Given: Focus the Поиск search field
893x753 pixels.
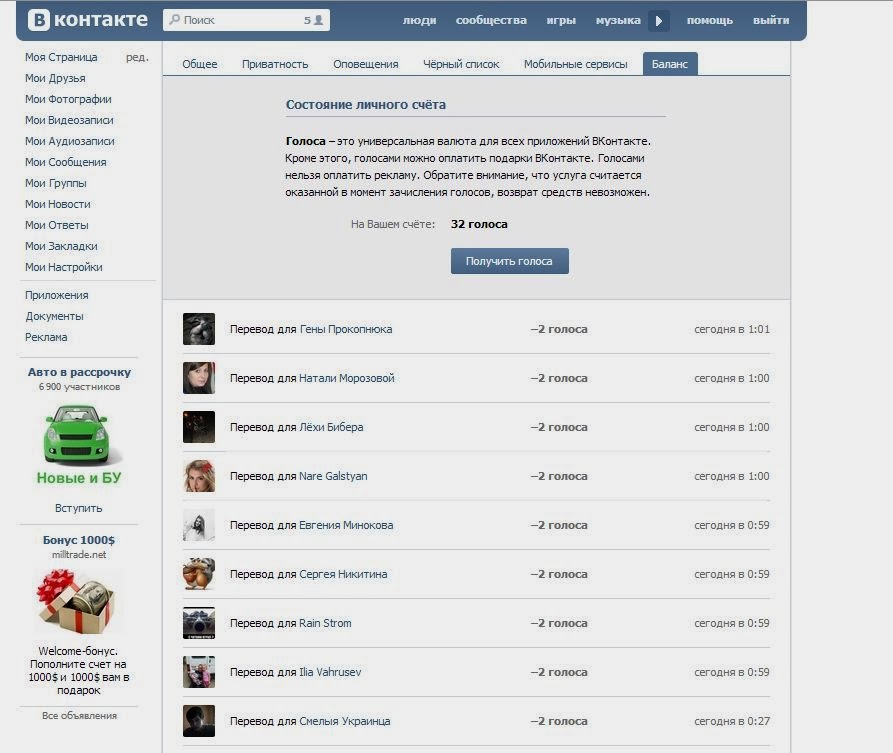Looking at the screenshot, I should 246,20.
